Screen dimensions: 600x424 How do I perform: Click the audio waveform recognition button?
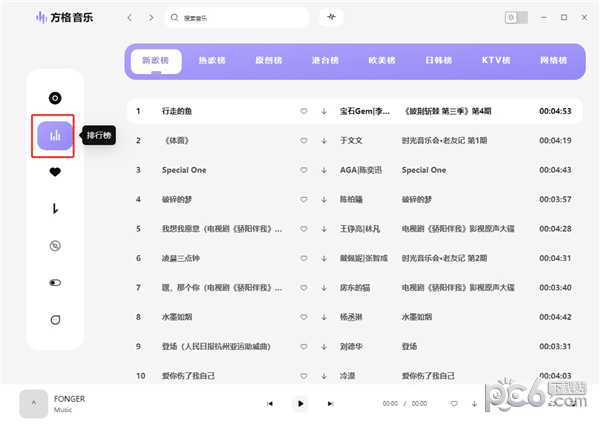(x=331, y=17)
